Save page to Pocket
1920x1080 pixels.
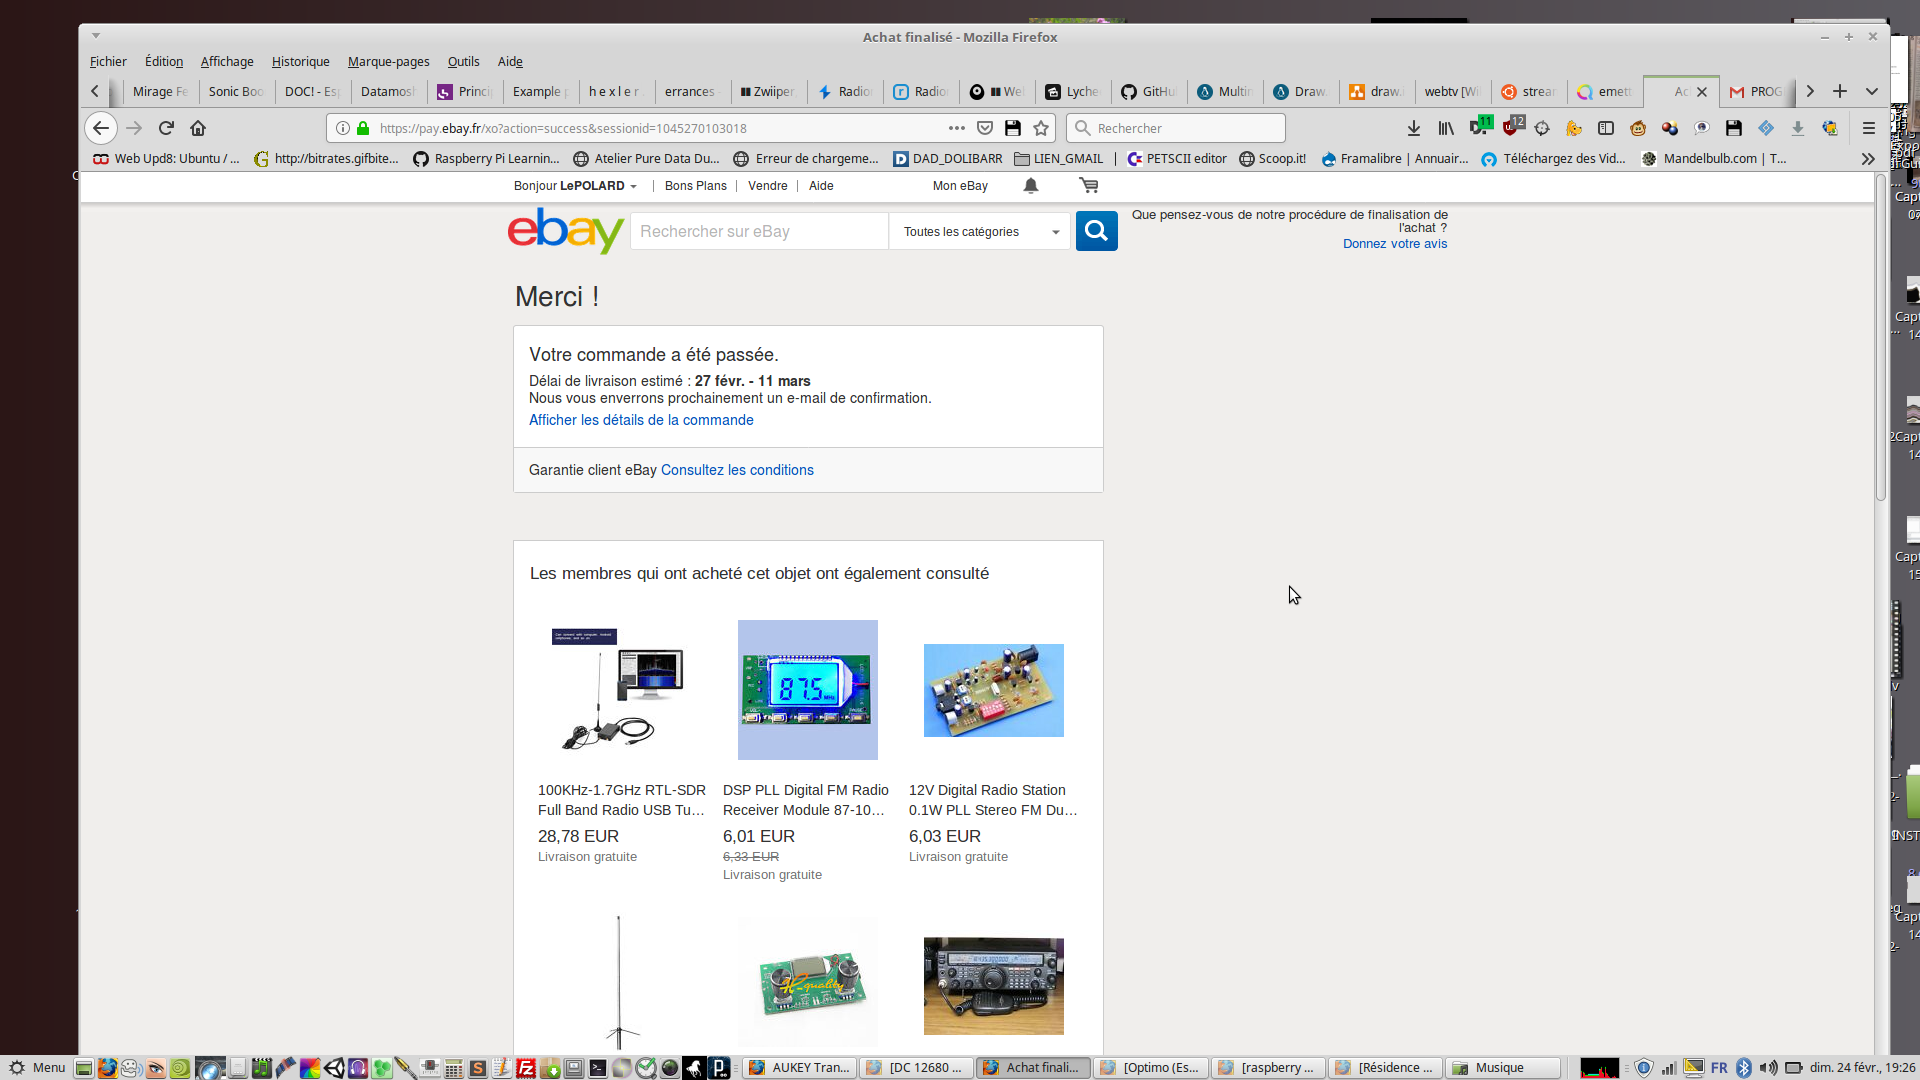pyautogui.click(x=985, y=128)
